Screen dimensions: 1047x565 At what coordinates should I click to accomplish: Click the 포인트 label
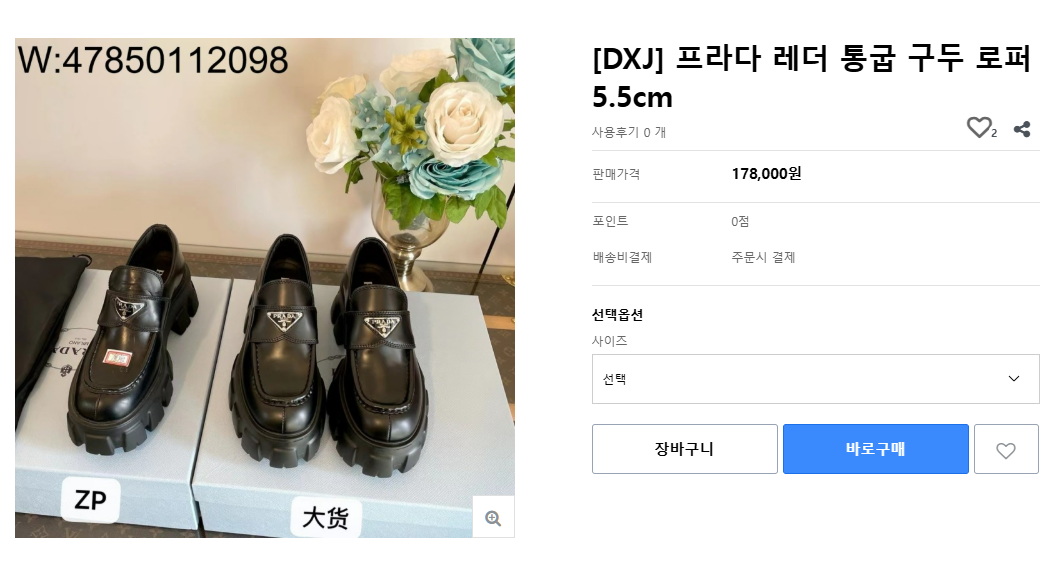click(x=610, y=221)
